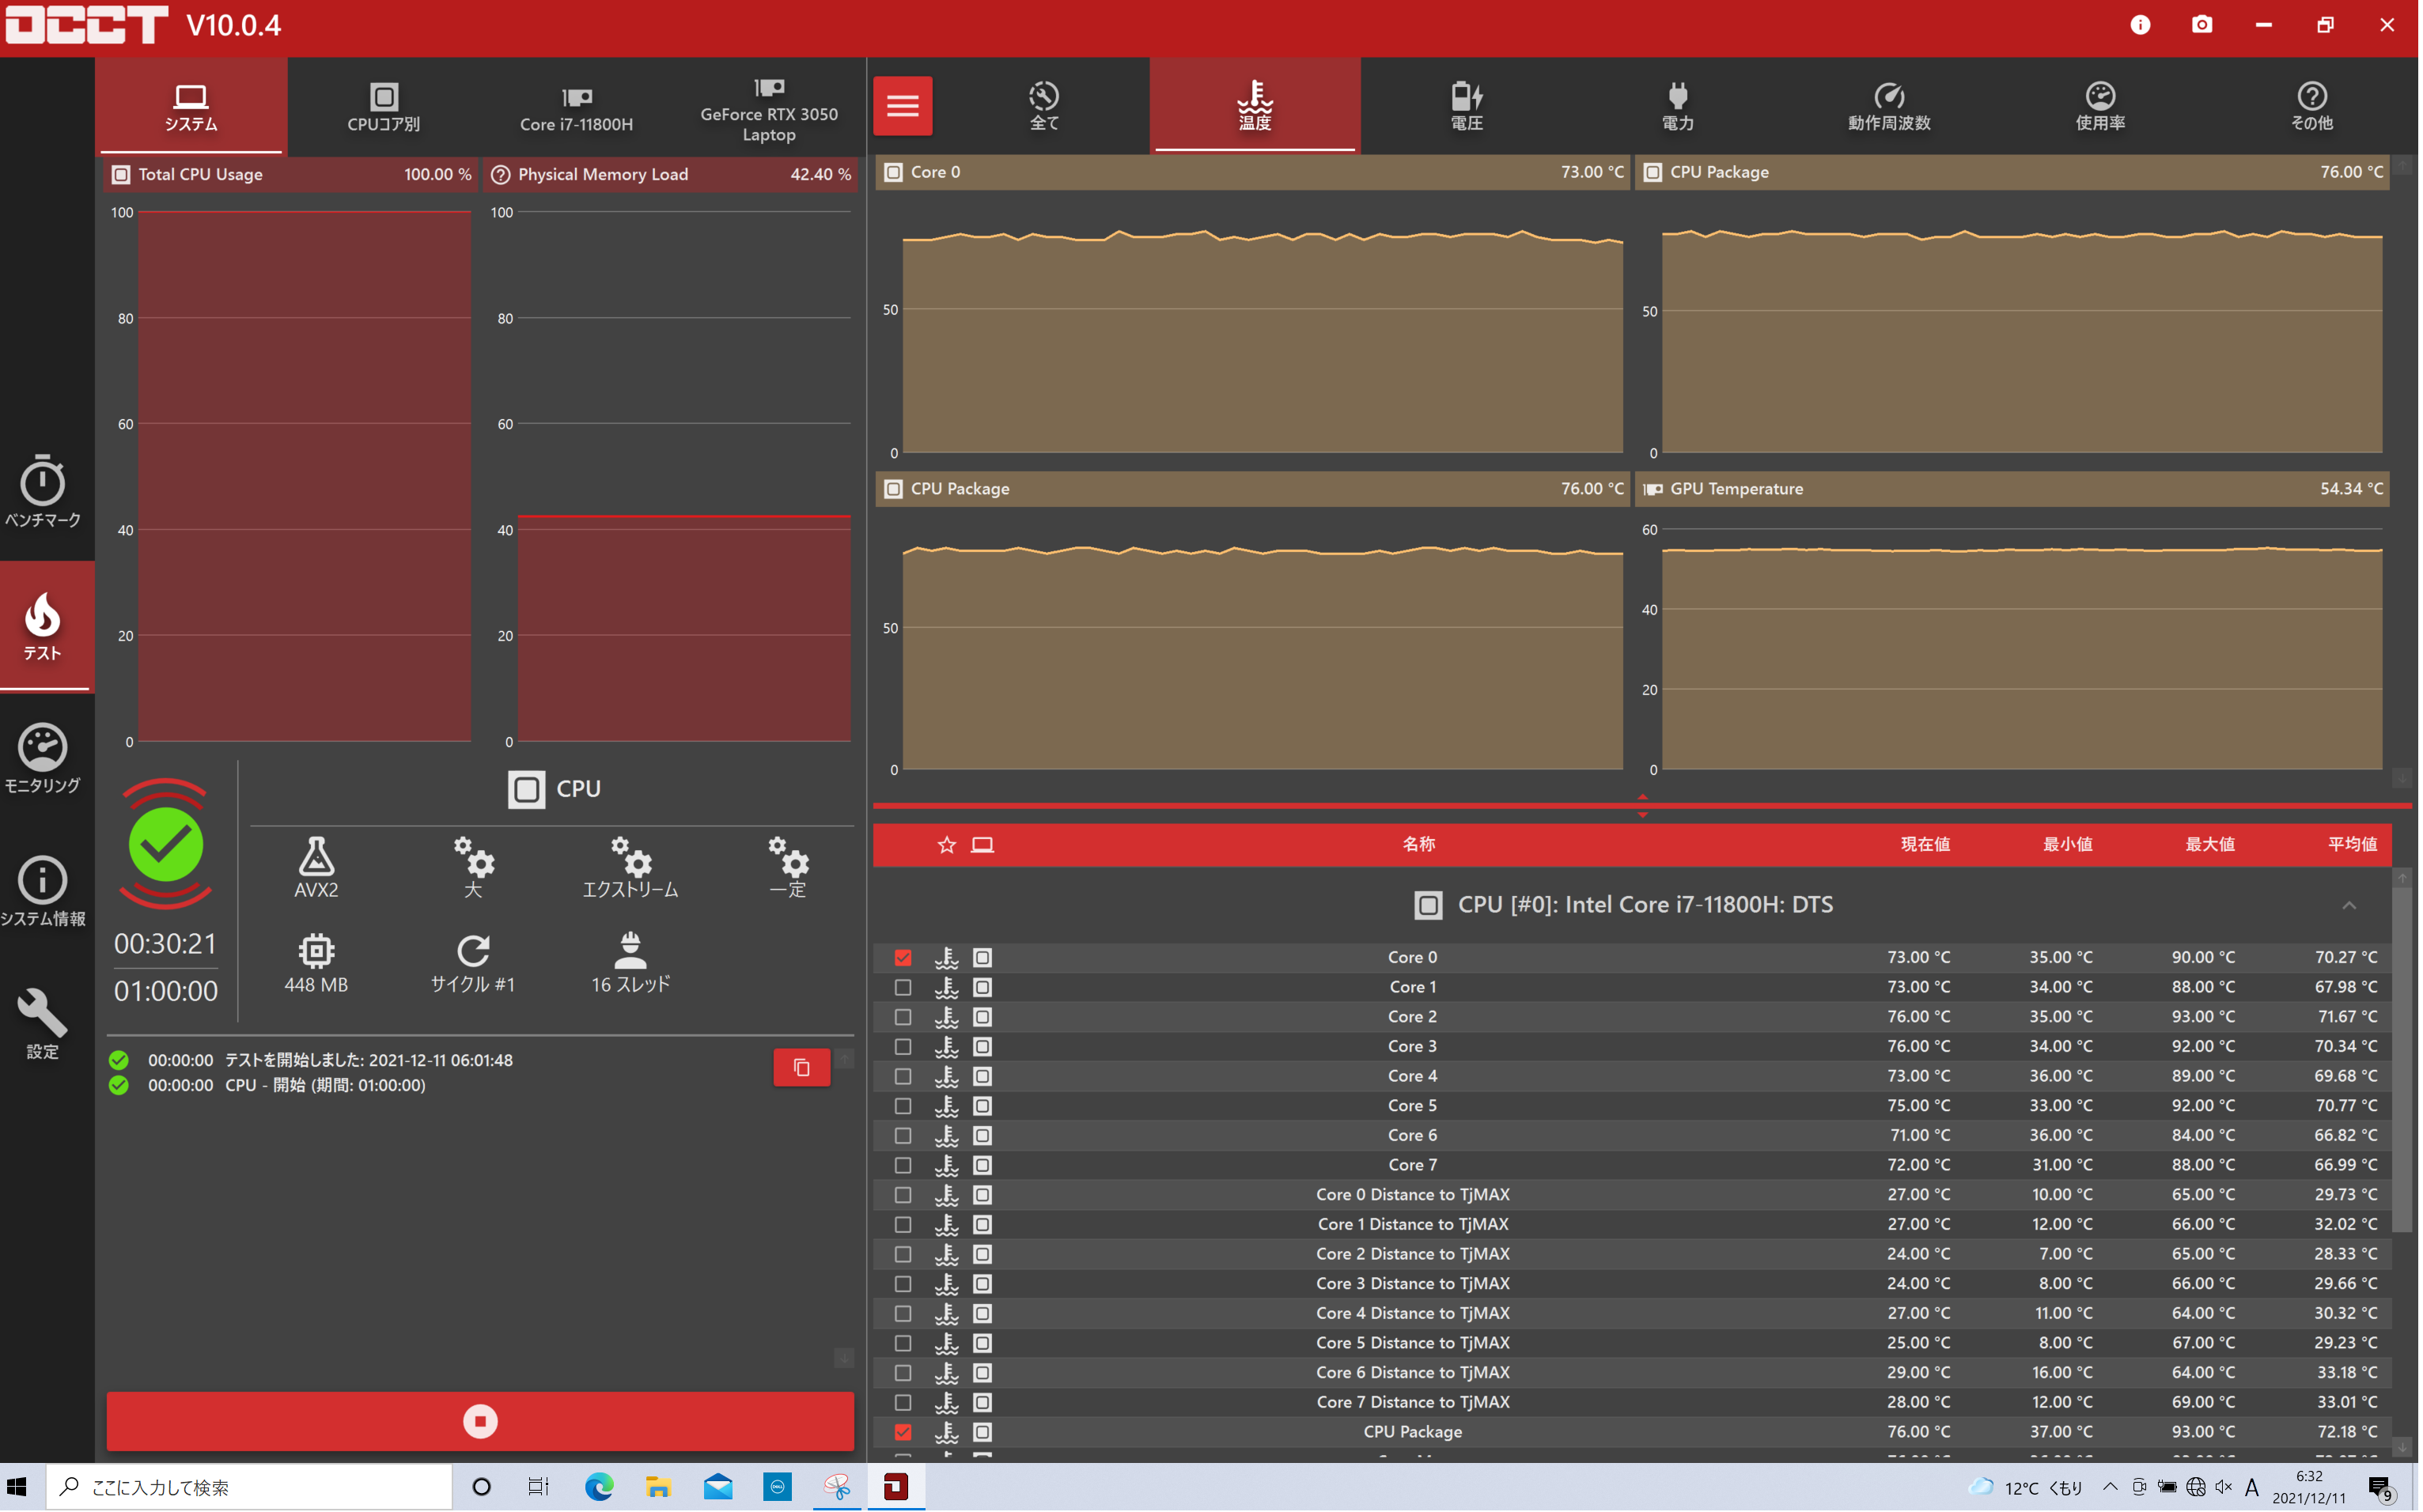
Task: Select the 温度 temperature tab
Action: [1255, 106]
